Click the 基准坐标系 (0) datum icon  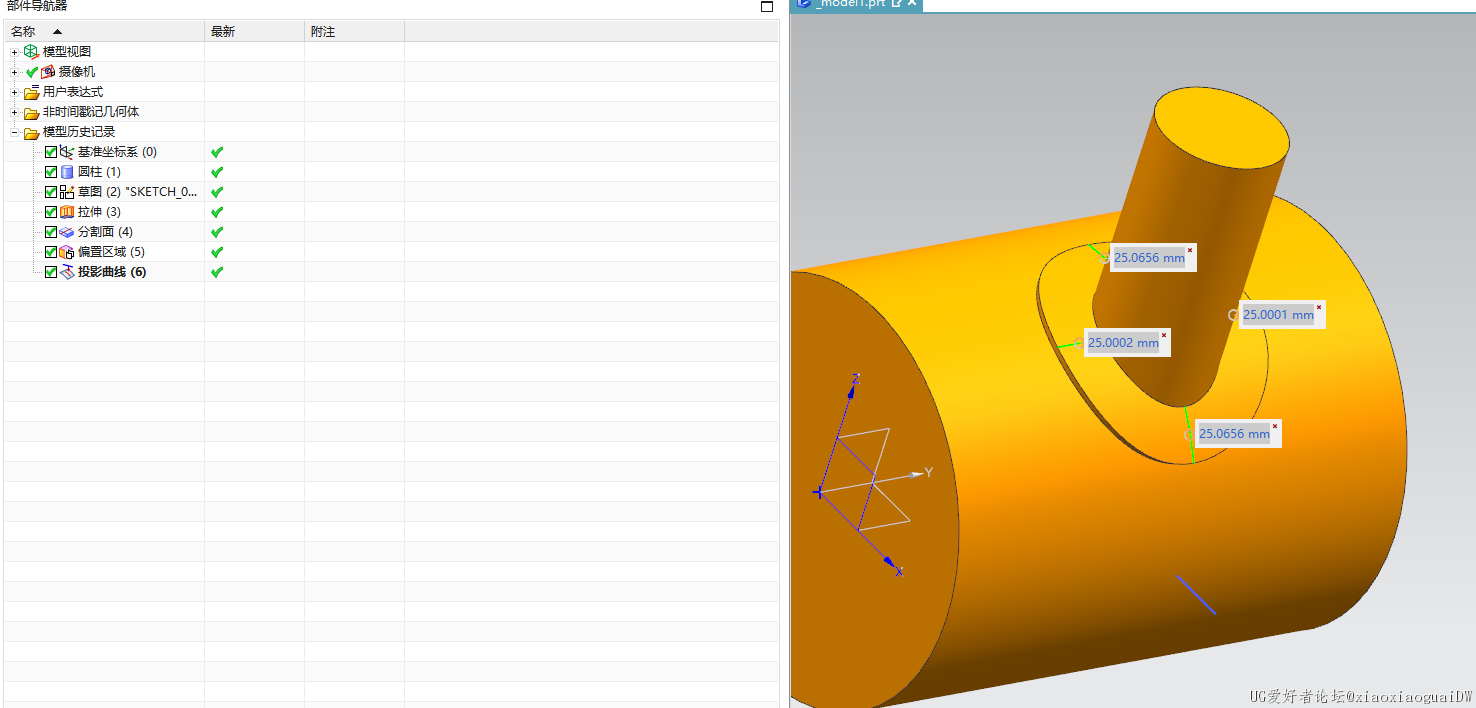click(x=67, y=152)
